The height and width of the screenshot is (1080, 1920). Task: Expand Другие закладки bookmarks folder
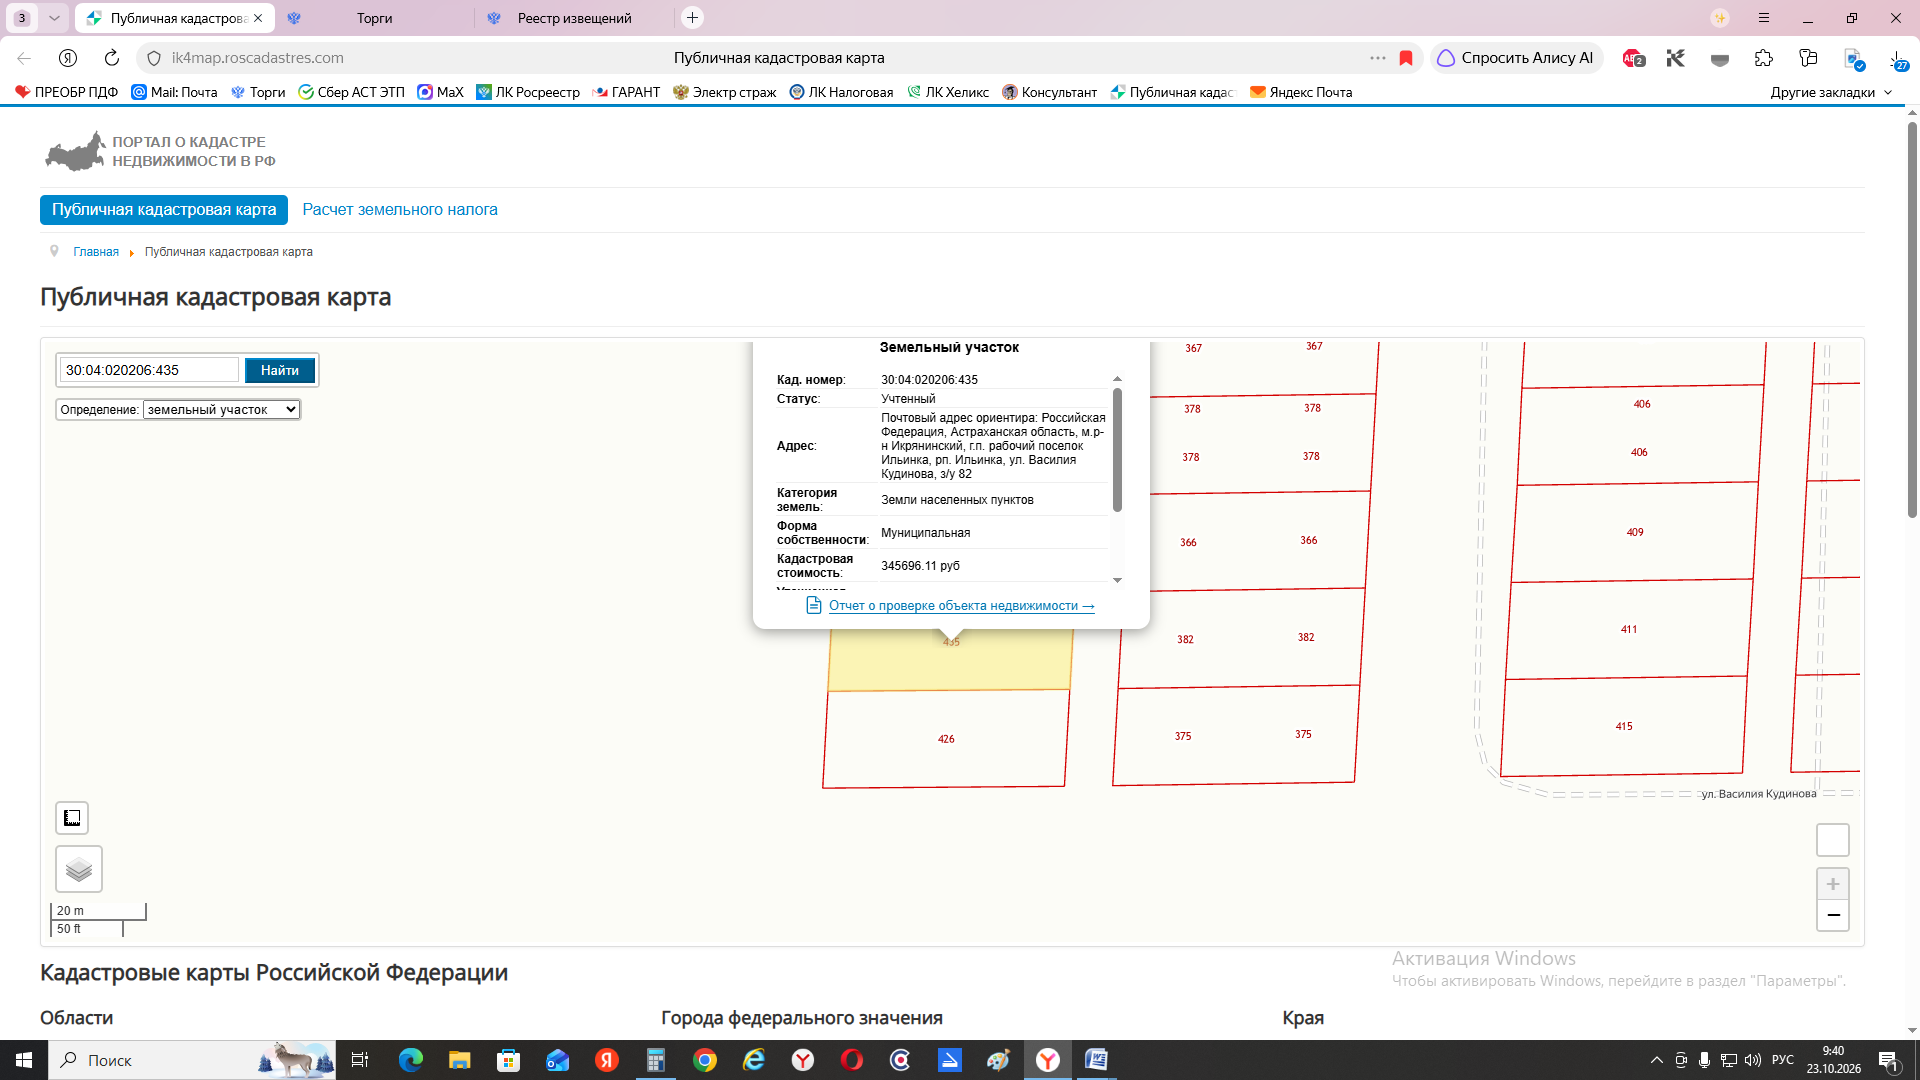pos(1831,92)
